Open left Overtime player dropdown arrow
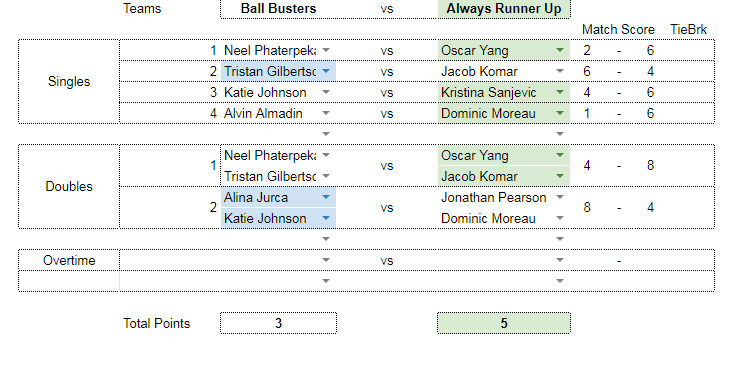The height and width of the screenshot is (369, 730). pyautogui.click(x=326, y=260)
